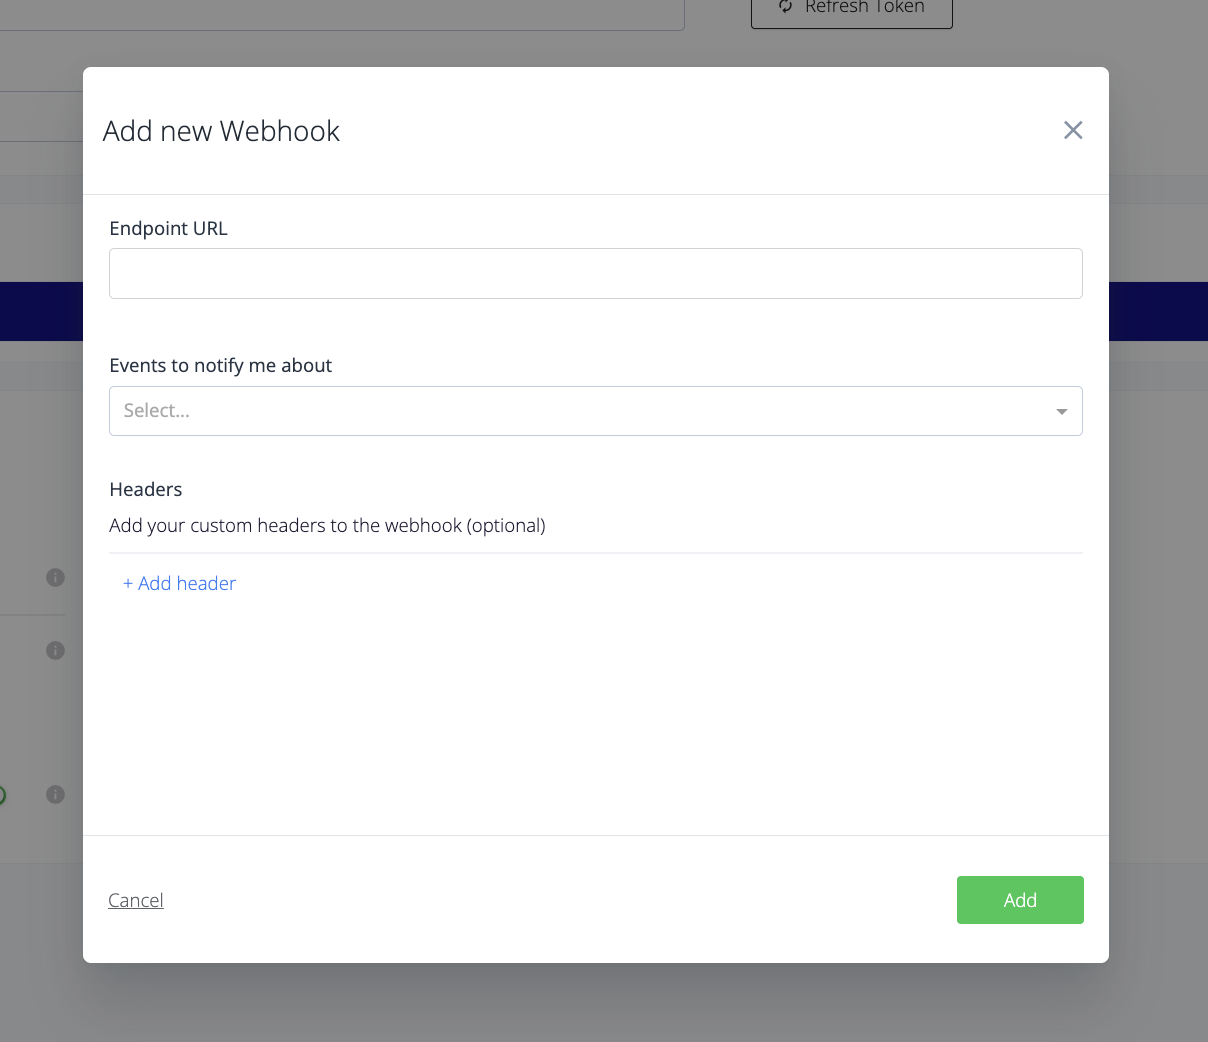Click the Endpoint URL label

pos(168,228)
